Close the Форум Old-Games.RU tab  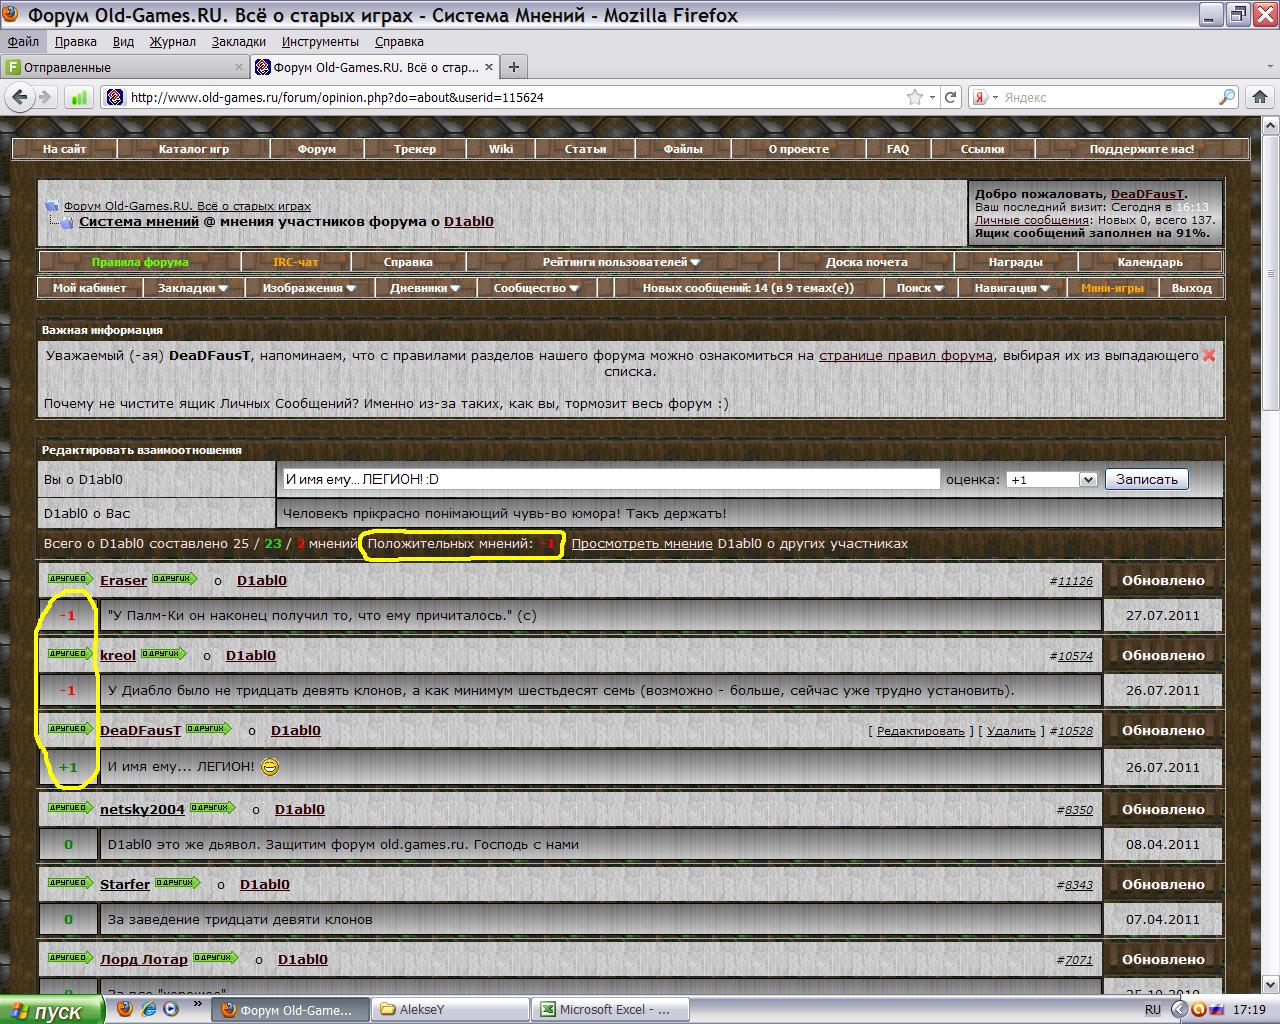tap(489, 67)
